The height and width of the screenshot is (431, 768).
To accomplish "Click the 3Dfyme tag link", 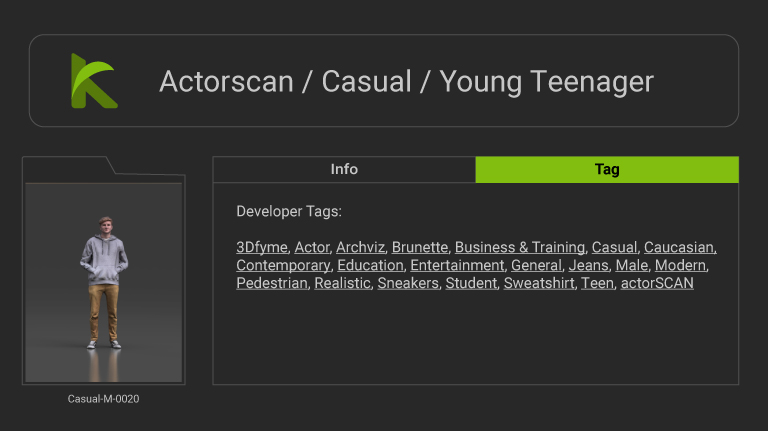I will point(262,247).
